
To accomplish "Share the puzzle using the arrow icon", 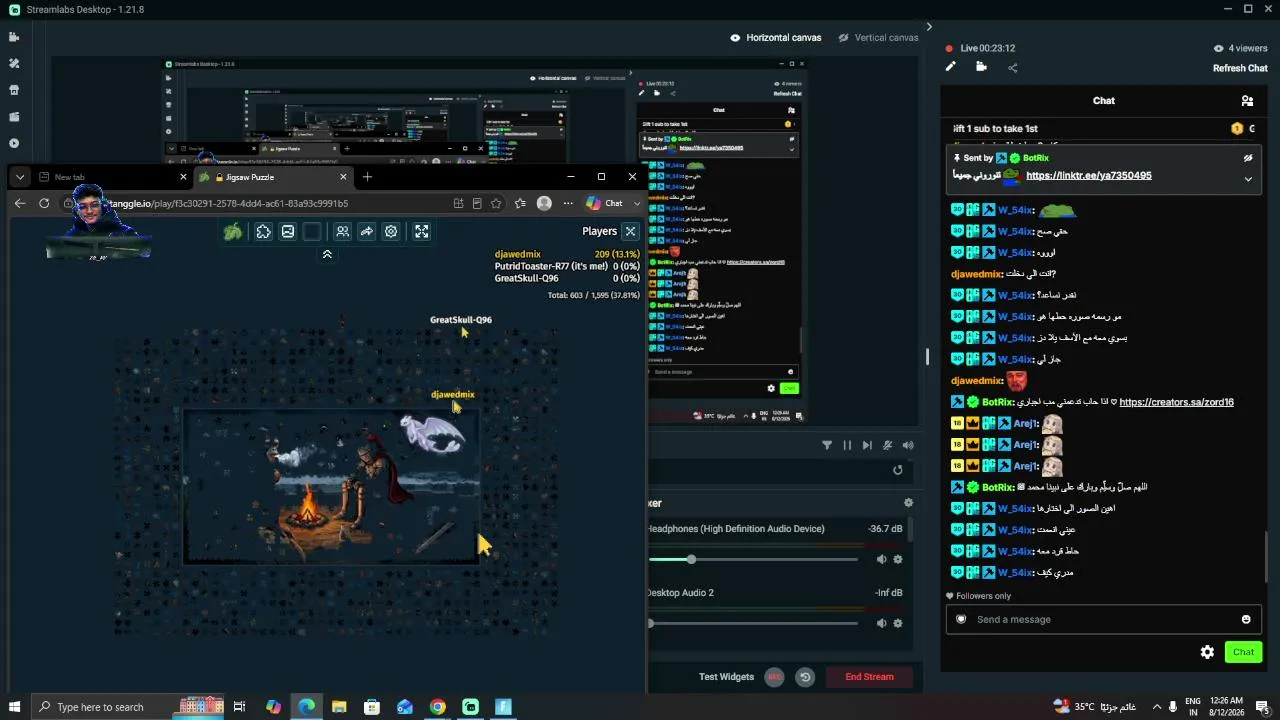I will [x=367, y=231].
